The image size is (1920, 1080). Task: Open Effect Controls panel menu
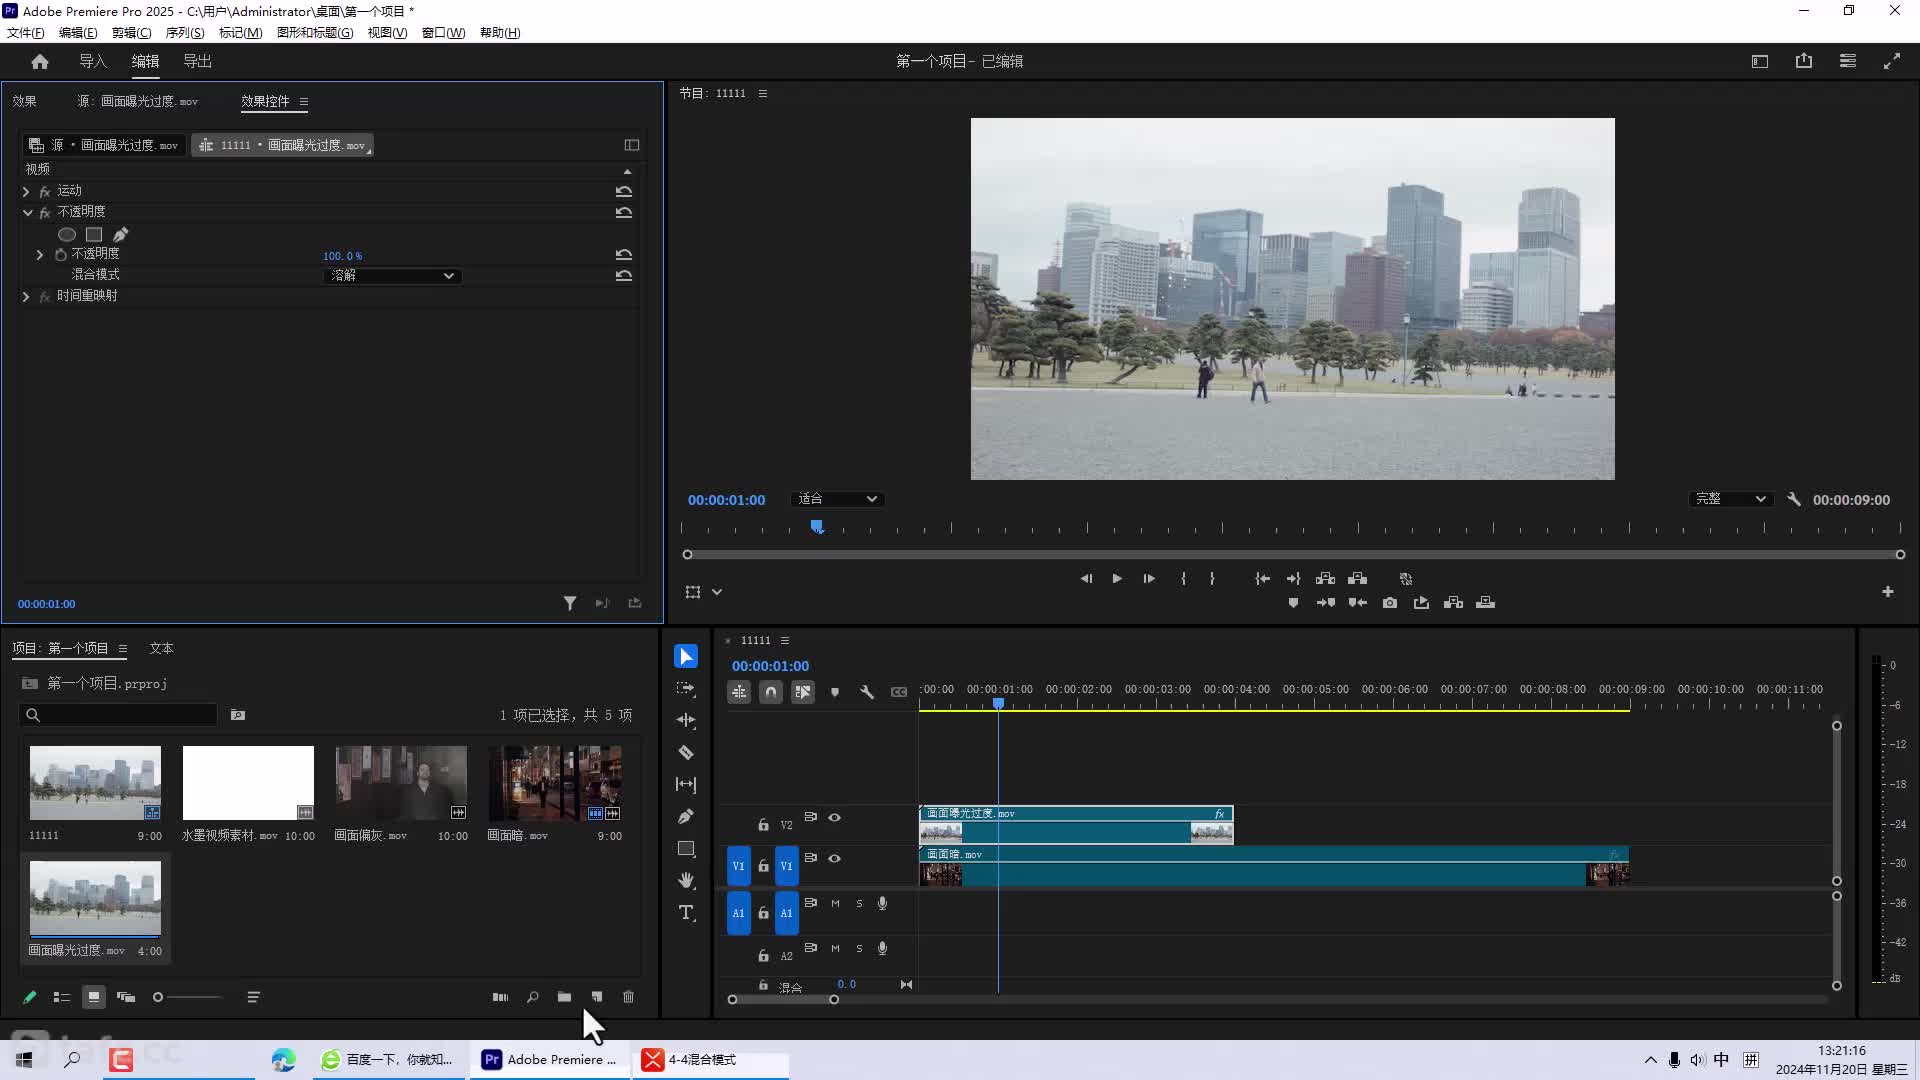[x=304, y=102]
